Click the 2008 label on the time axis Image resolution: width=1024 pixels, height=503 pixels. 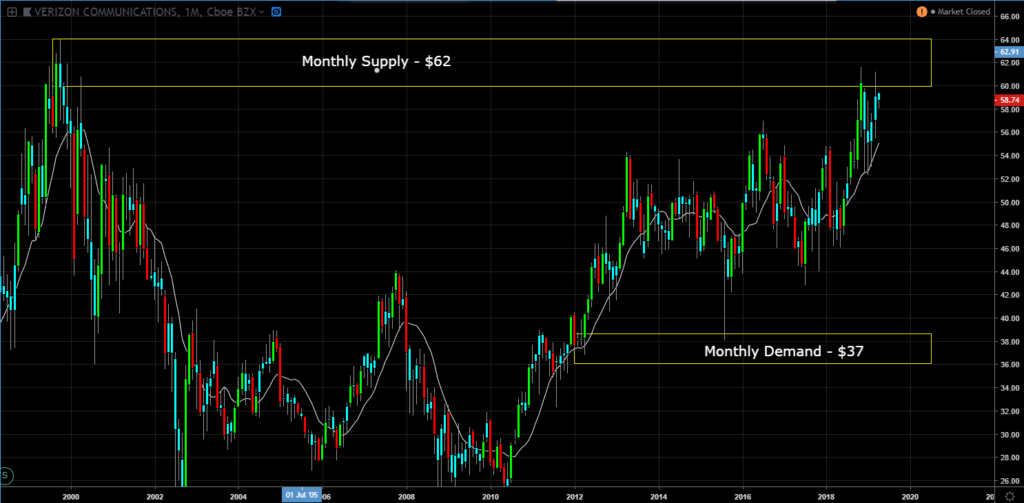(x=407, y=496)
